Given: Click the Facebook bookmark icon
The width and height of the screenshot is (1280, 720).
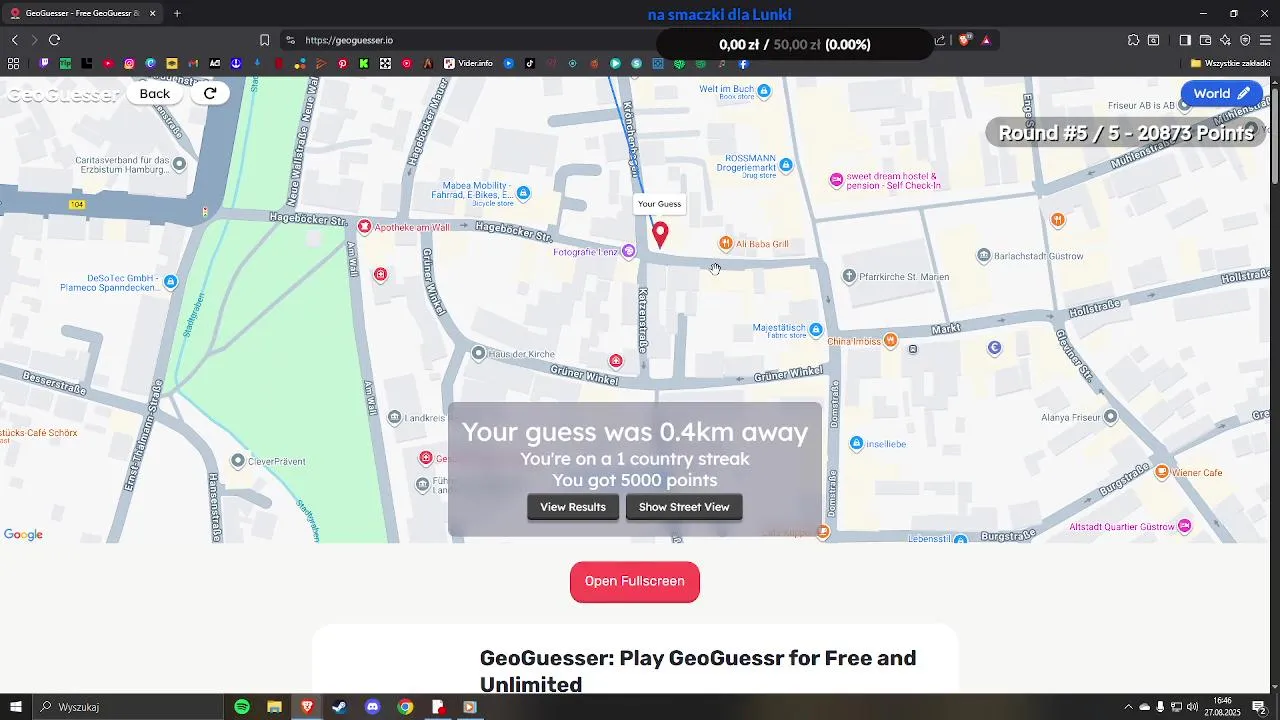Looking at the screenshot, I should point(743,63).
